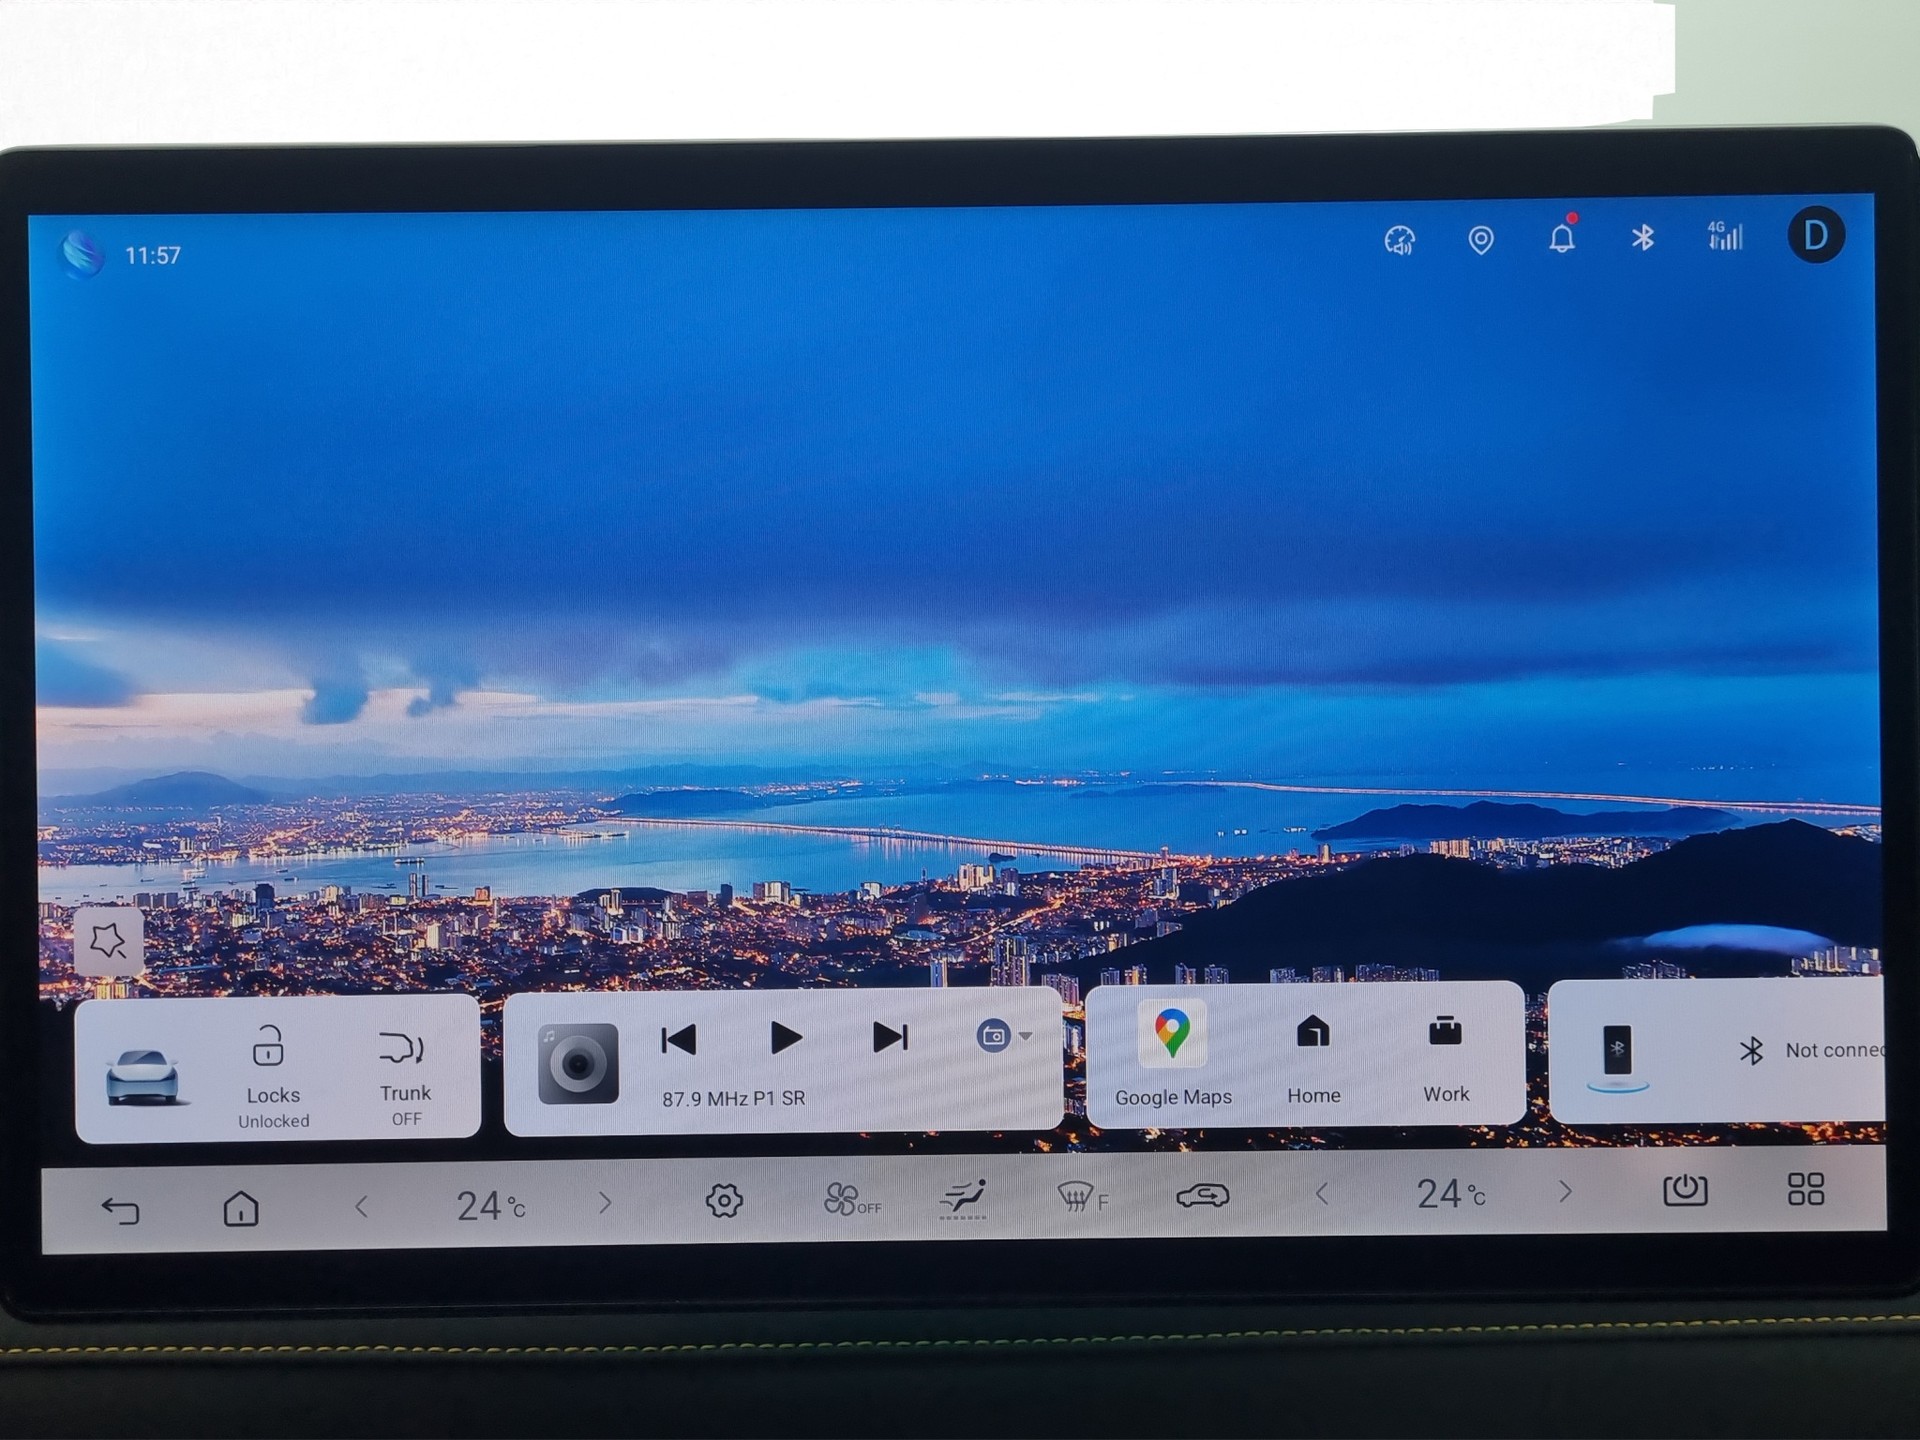Screen dimensions: 1920x1440
Task: Skip to previous radio station
Action: pyautogui.click(x=679, y=1040)
